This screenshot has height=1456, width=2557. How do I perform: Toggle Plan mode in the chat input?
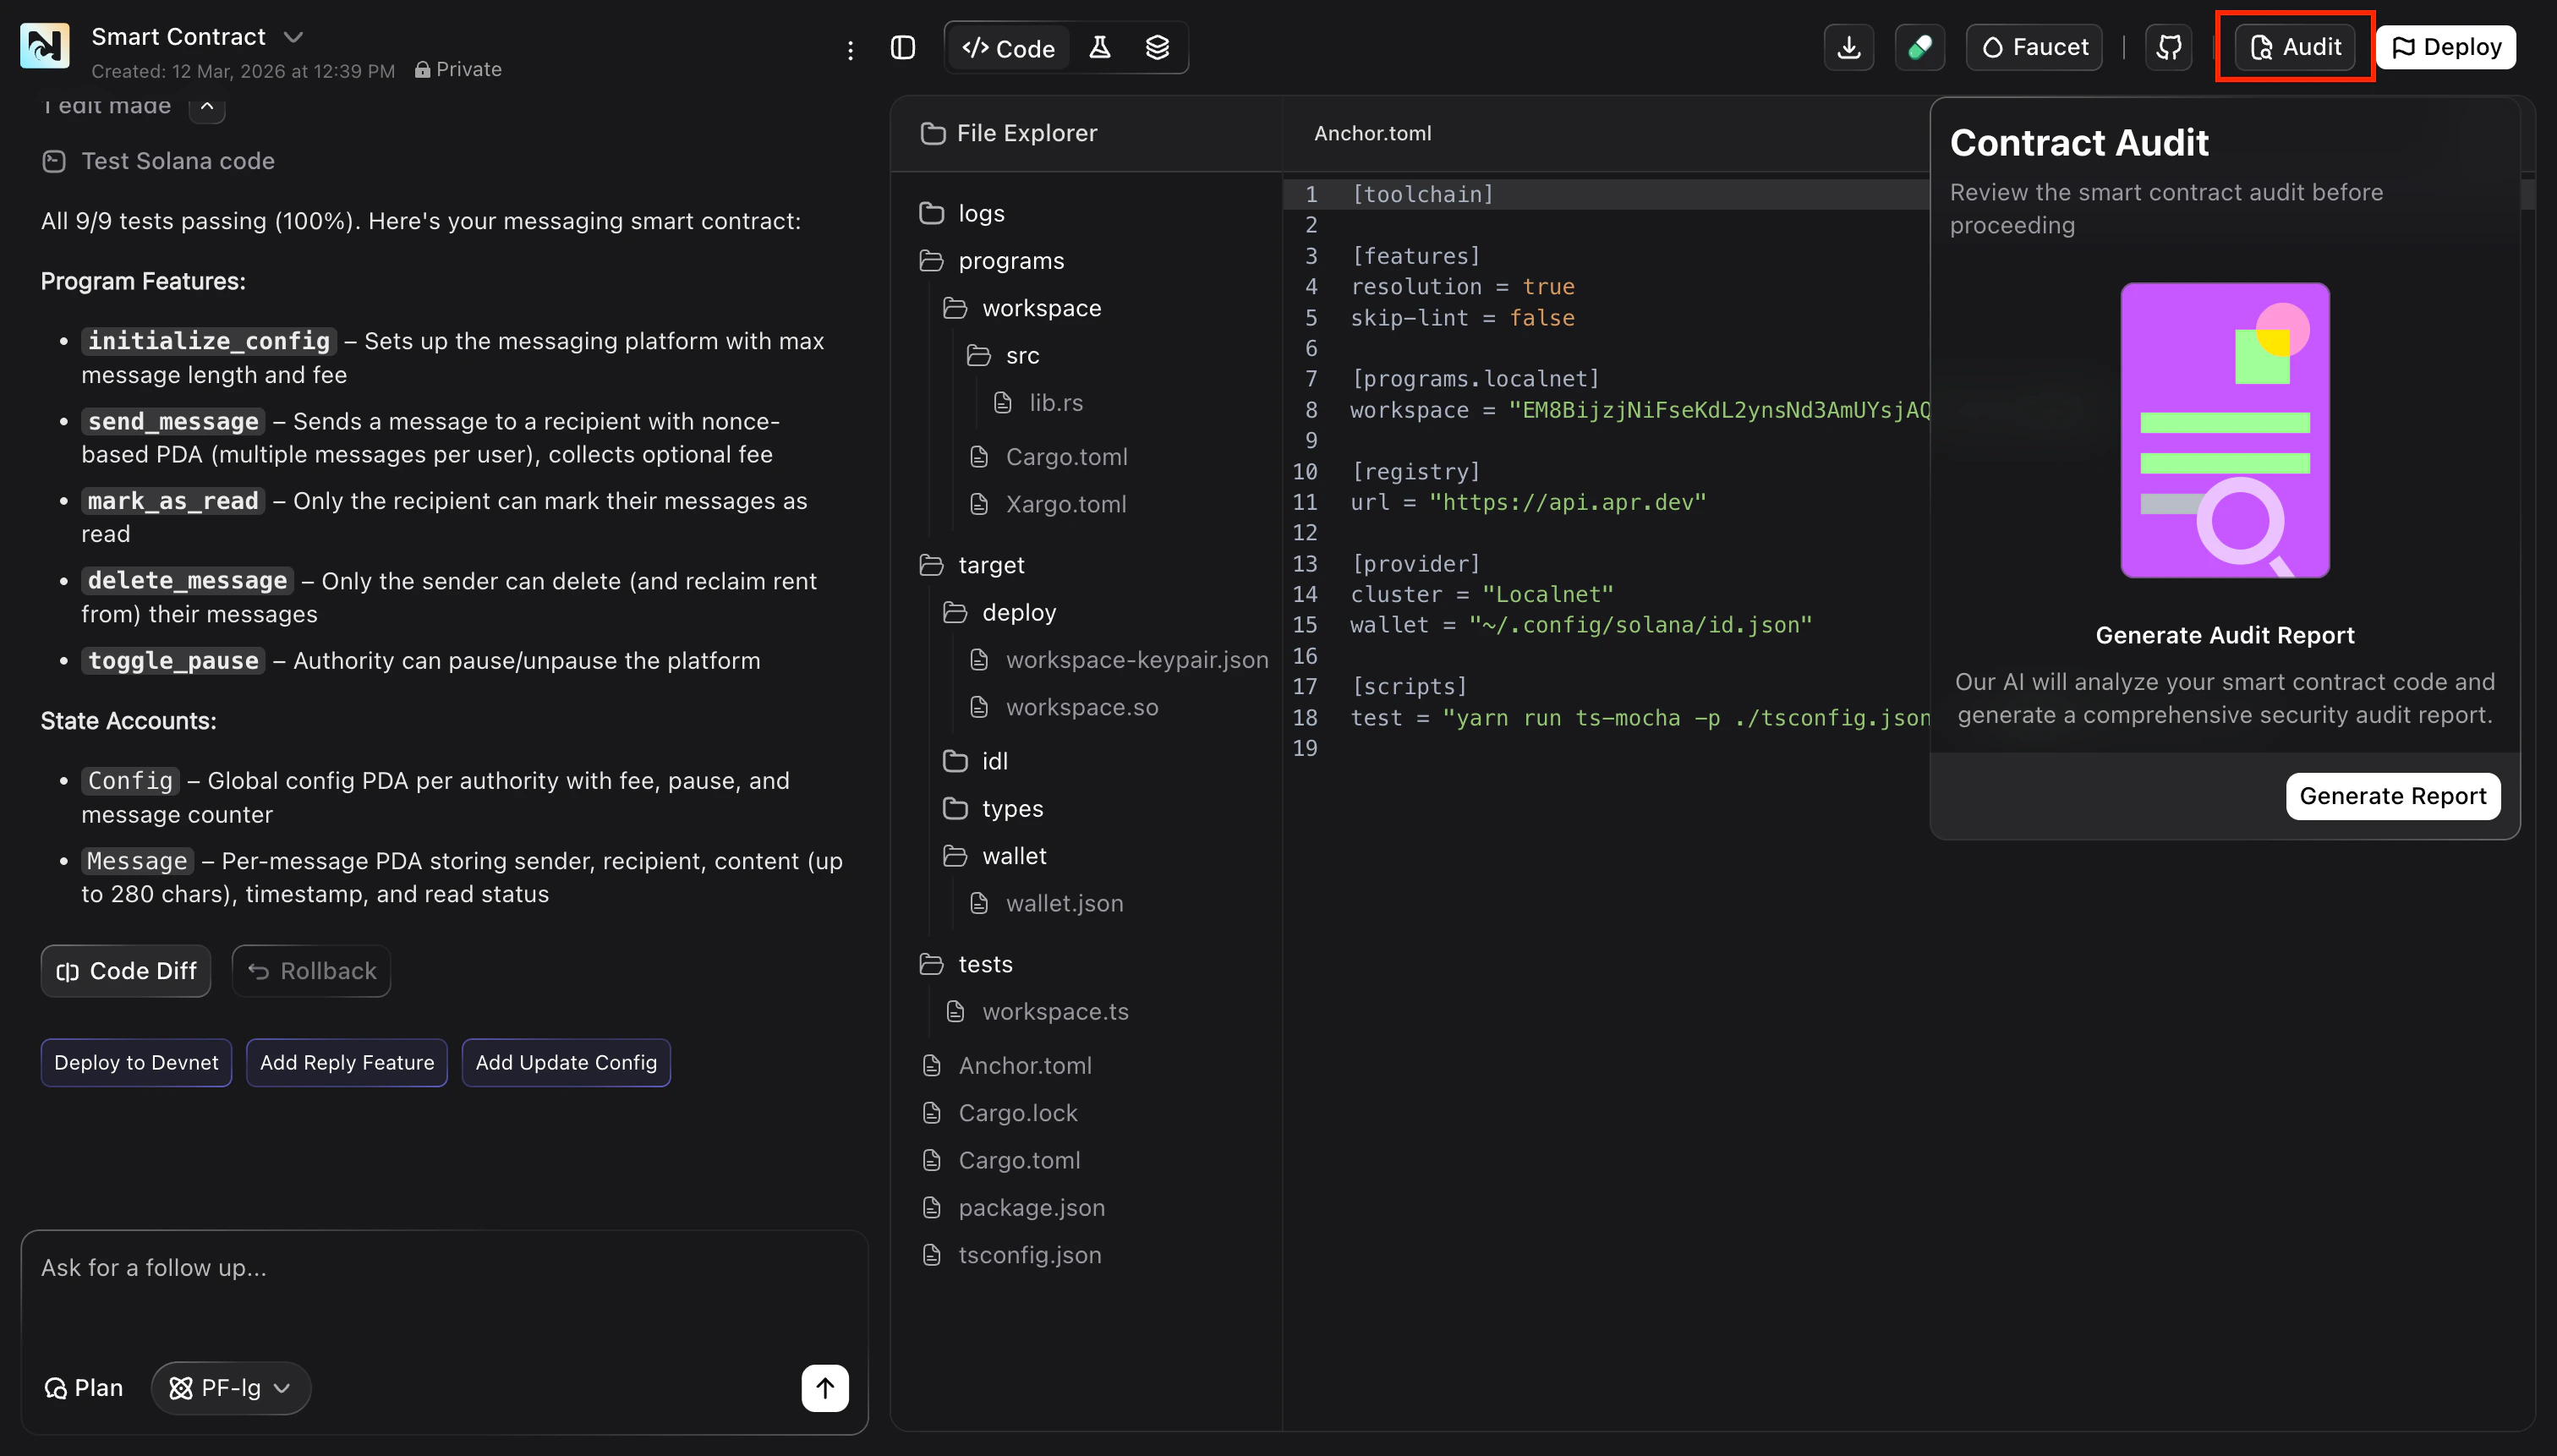click(x=84, y=1387)
